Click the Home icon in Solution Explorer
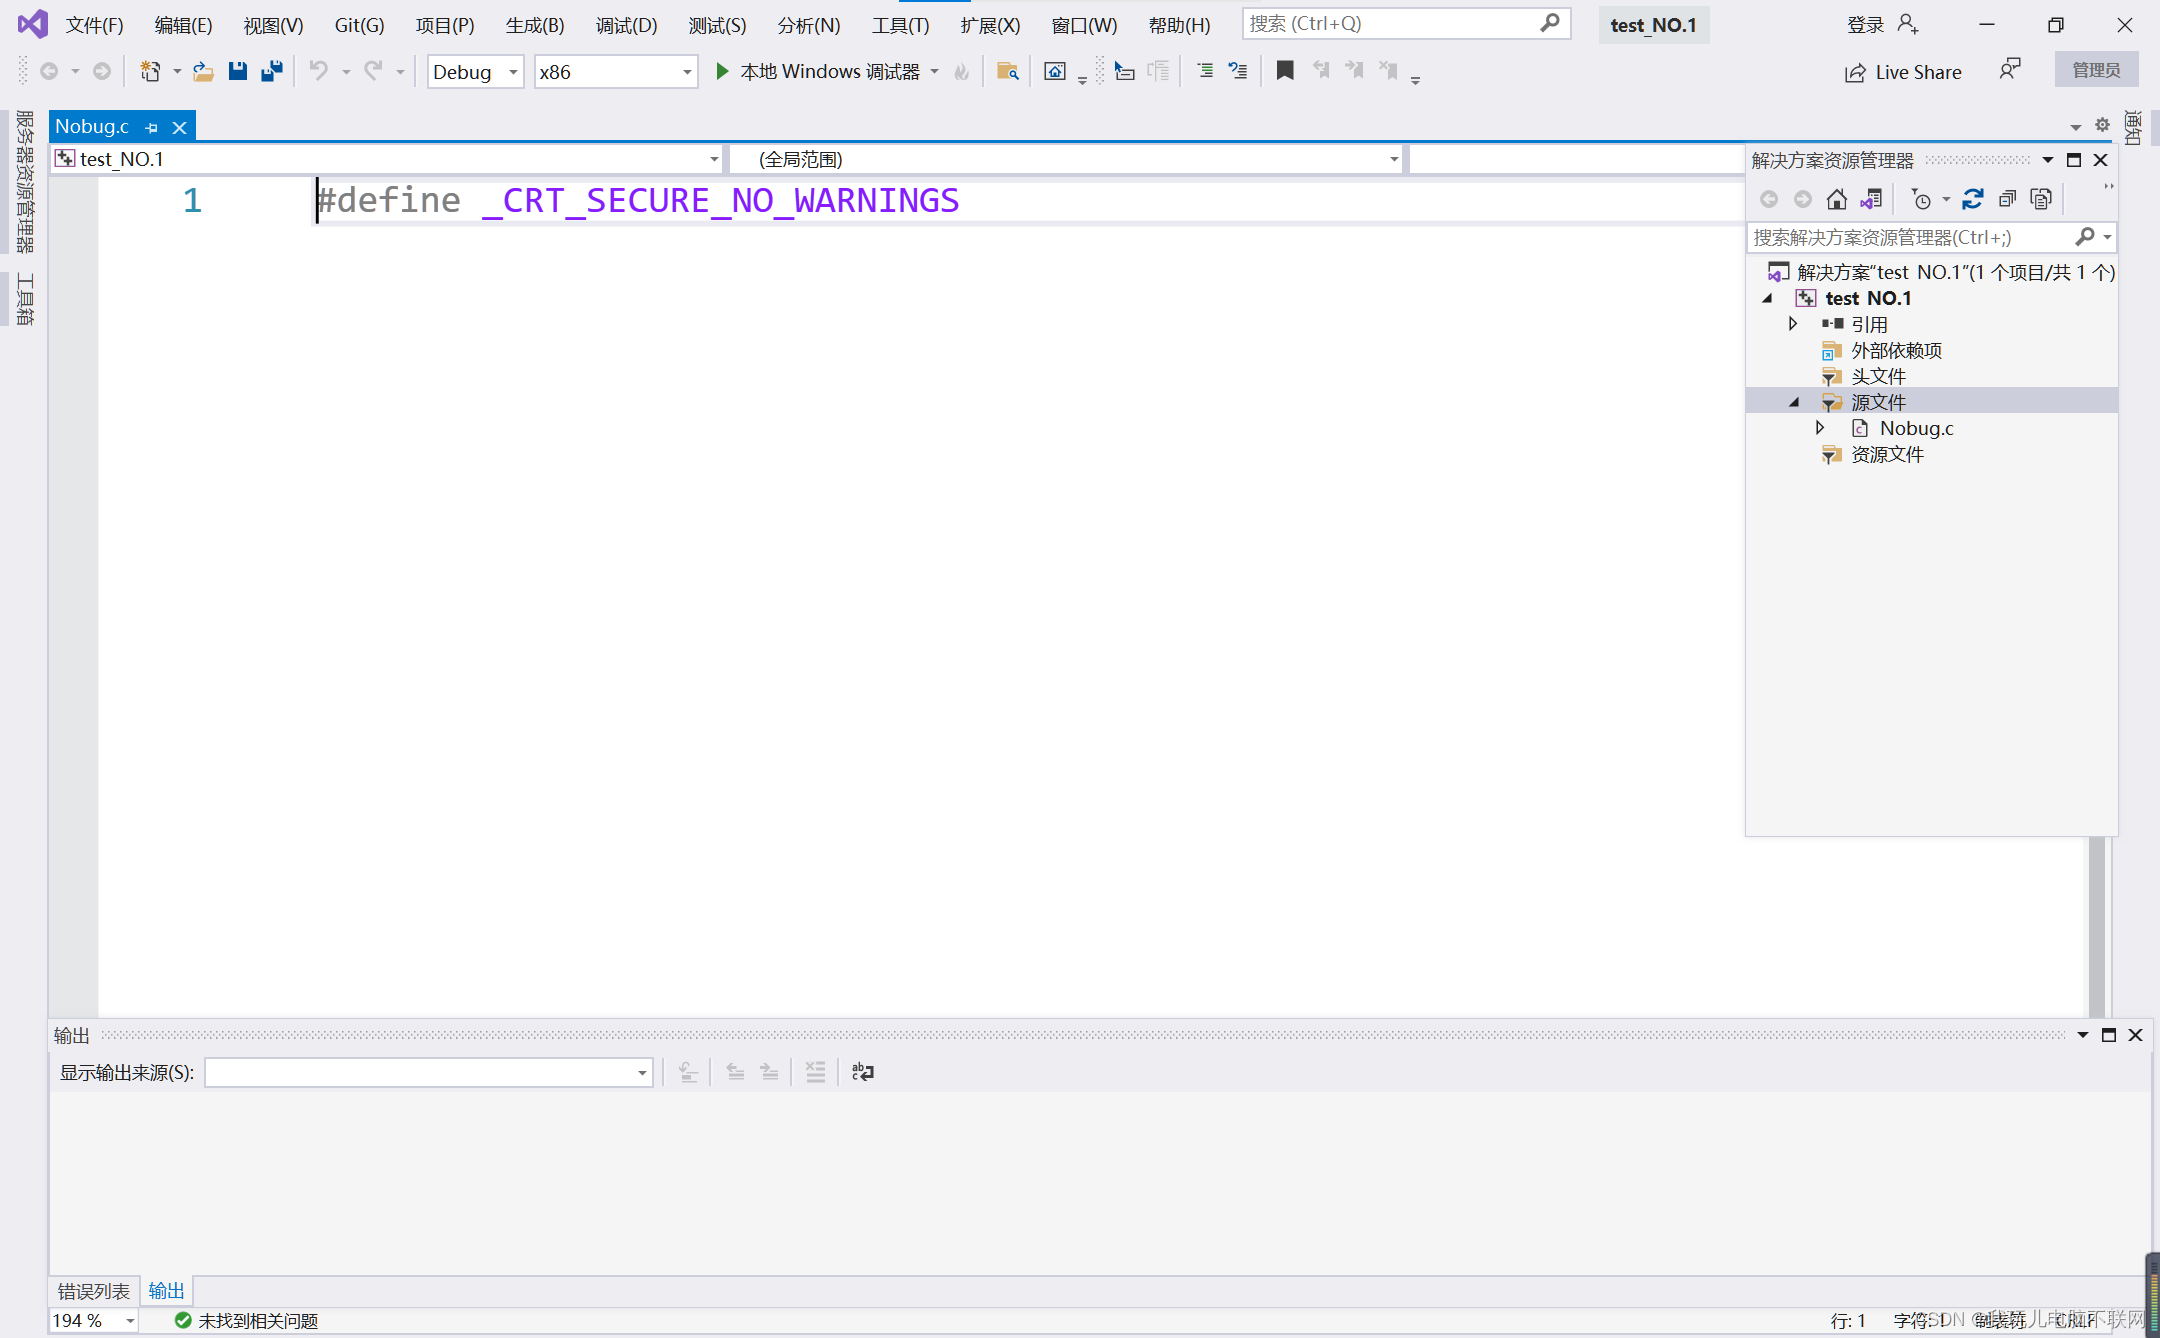The image size is (2160, 1338). pyautogui.click(x=1836, y=199)
